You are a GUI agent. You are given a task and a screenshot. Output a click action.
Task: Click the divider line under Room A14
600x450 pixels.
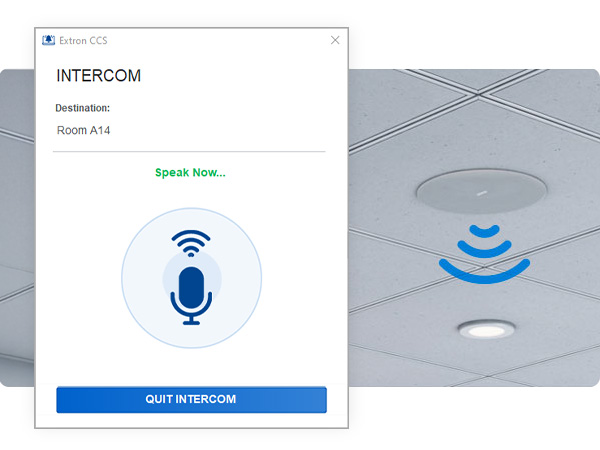(x=189, y=152)
